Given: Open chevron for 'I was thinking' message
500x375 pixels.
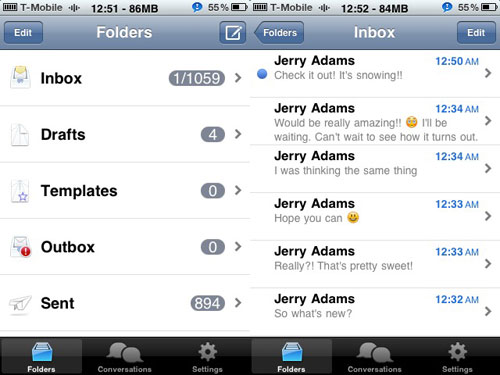Looking at the screenshot, I should tap(488, 168).
